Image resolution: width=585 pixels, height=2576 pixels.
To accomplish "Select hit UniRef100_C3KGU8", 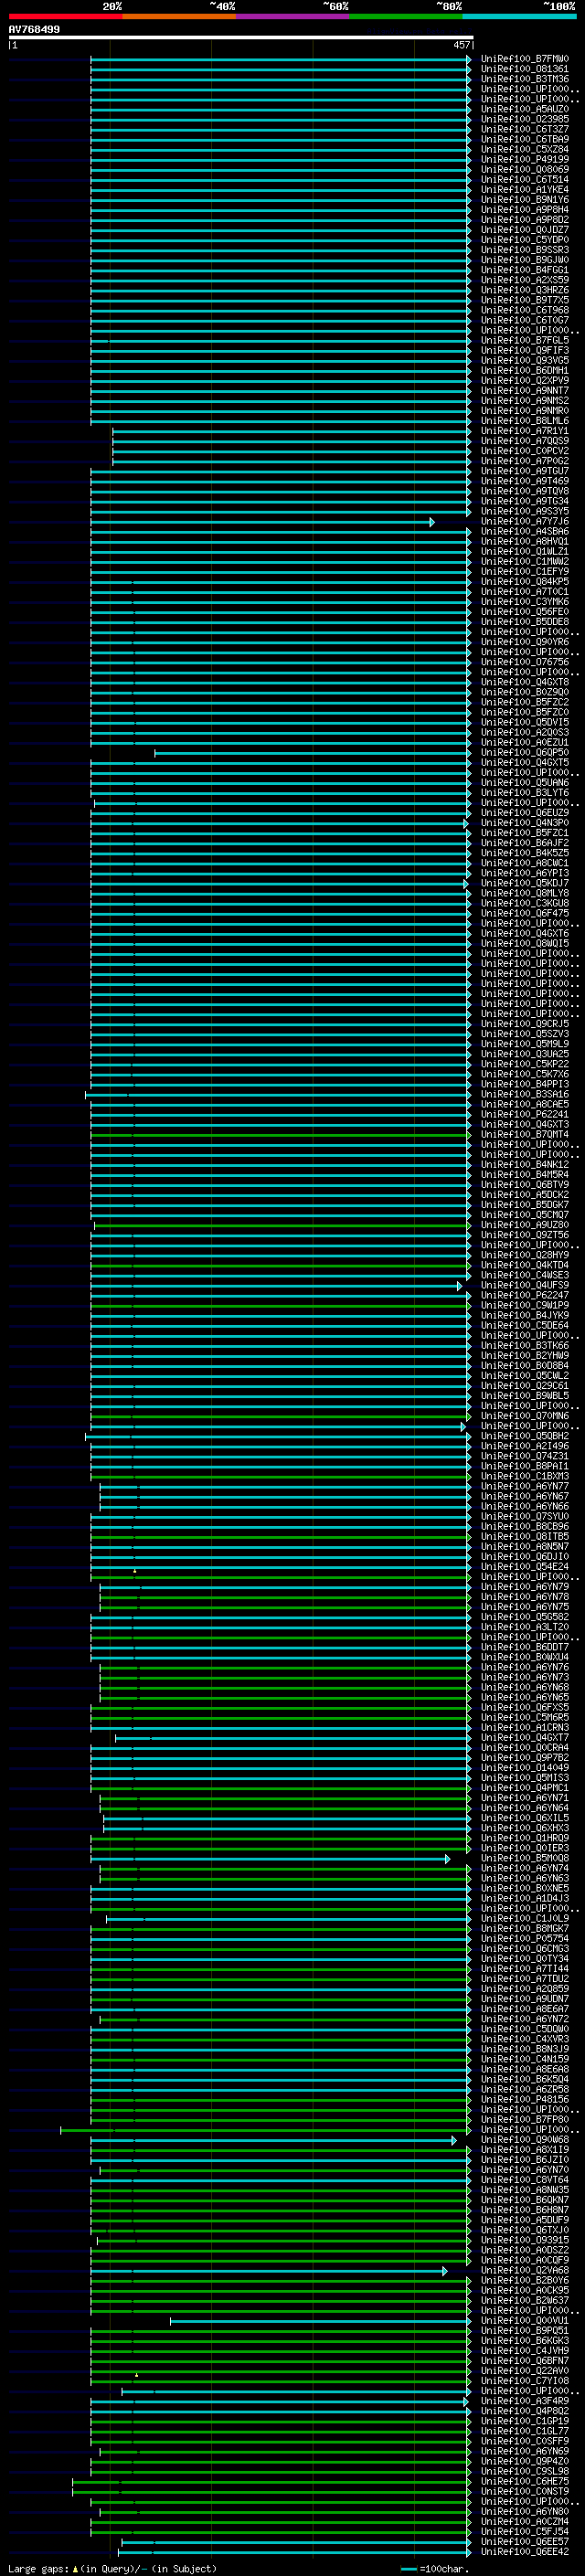I will 525,903.
